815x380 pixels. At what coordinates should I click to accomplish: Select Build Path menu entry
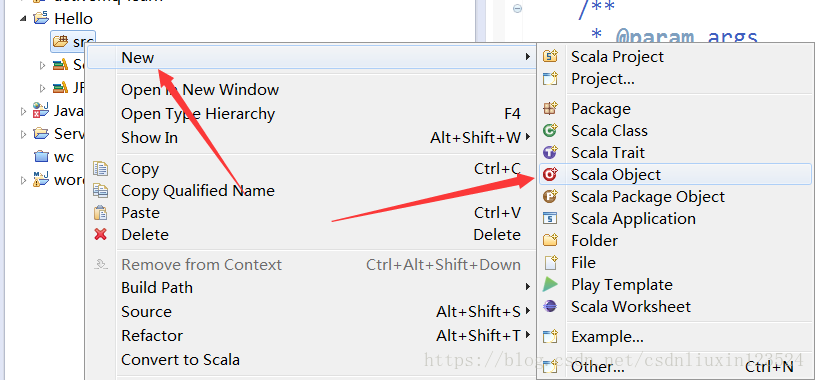tap(157, 287)
